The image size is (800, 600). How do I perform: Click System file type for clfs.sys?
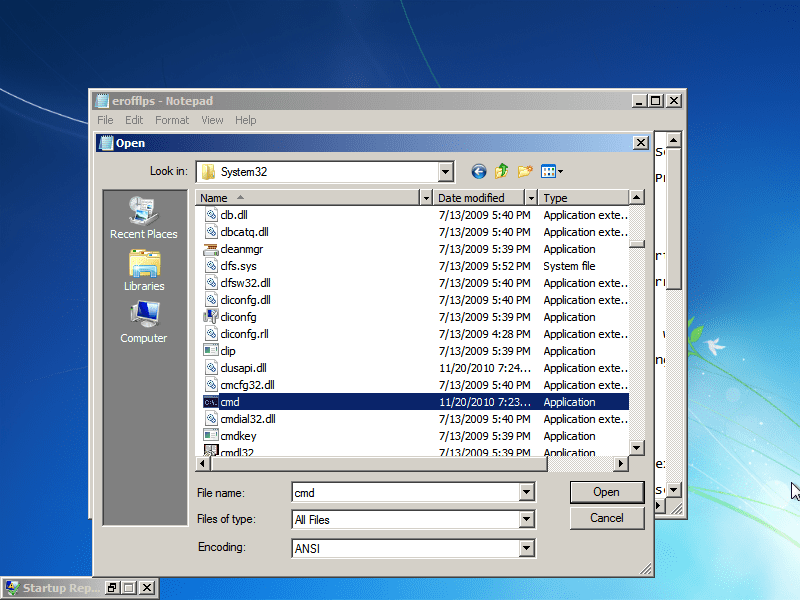pos(569,266)
